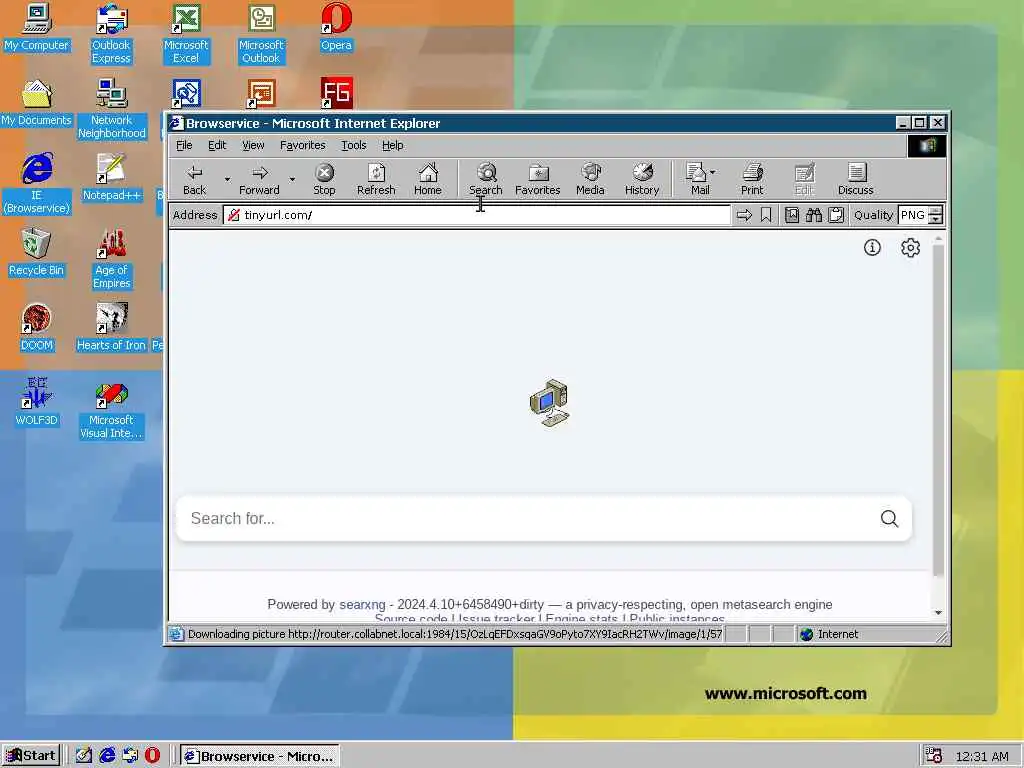The image size is (1024, 768).
Task: Expand the Forward history dropdown arrow
Action: click(292, 179)
